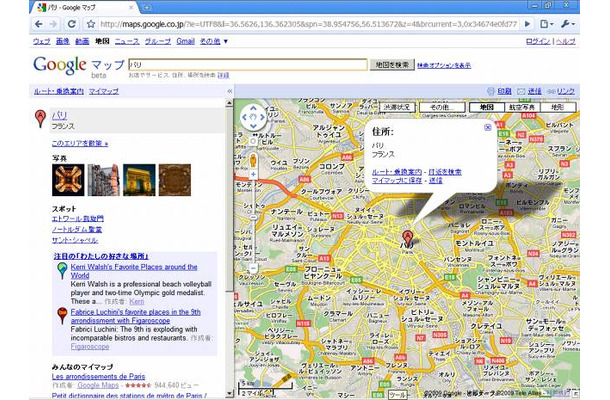Open the 動画 link in the top navigation
The height and width of the screenshot is (400, 610).
(82, 41)
